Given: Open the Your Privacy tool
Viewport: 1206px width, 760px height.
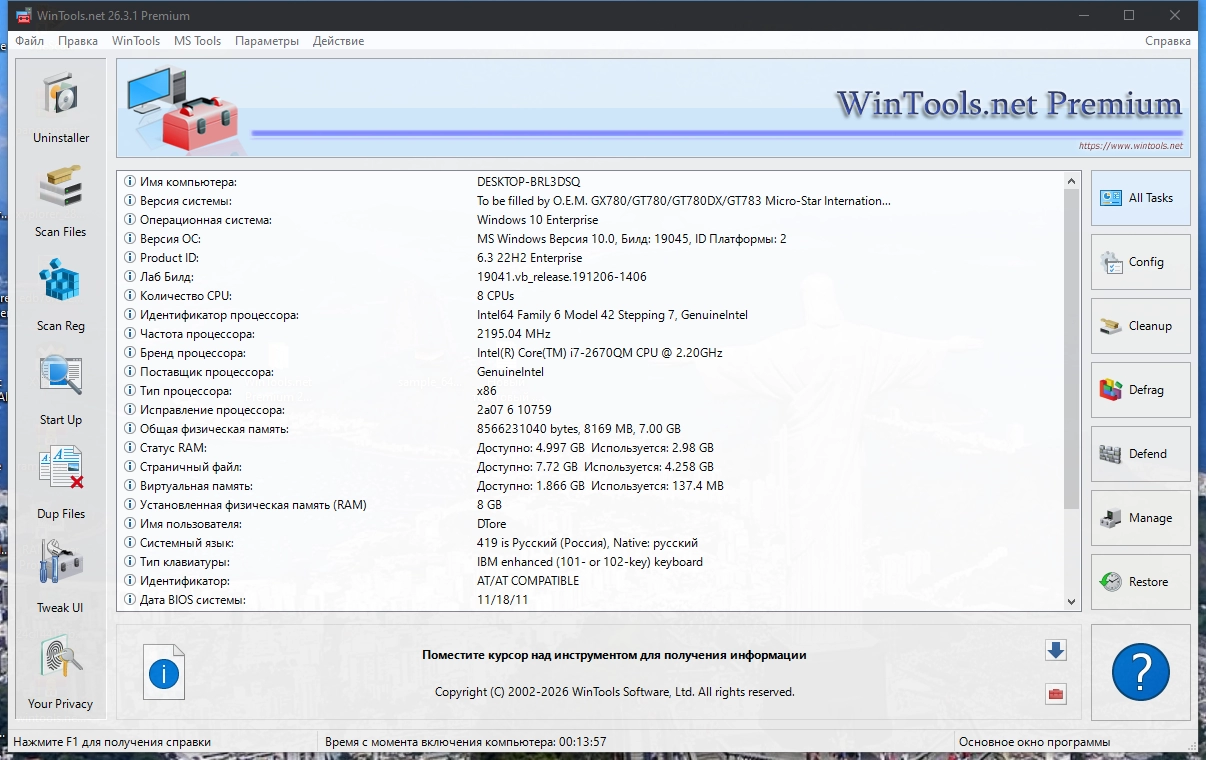Looking at the screenshot, I should point(61,671).
